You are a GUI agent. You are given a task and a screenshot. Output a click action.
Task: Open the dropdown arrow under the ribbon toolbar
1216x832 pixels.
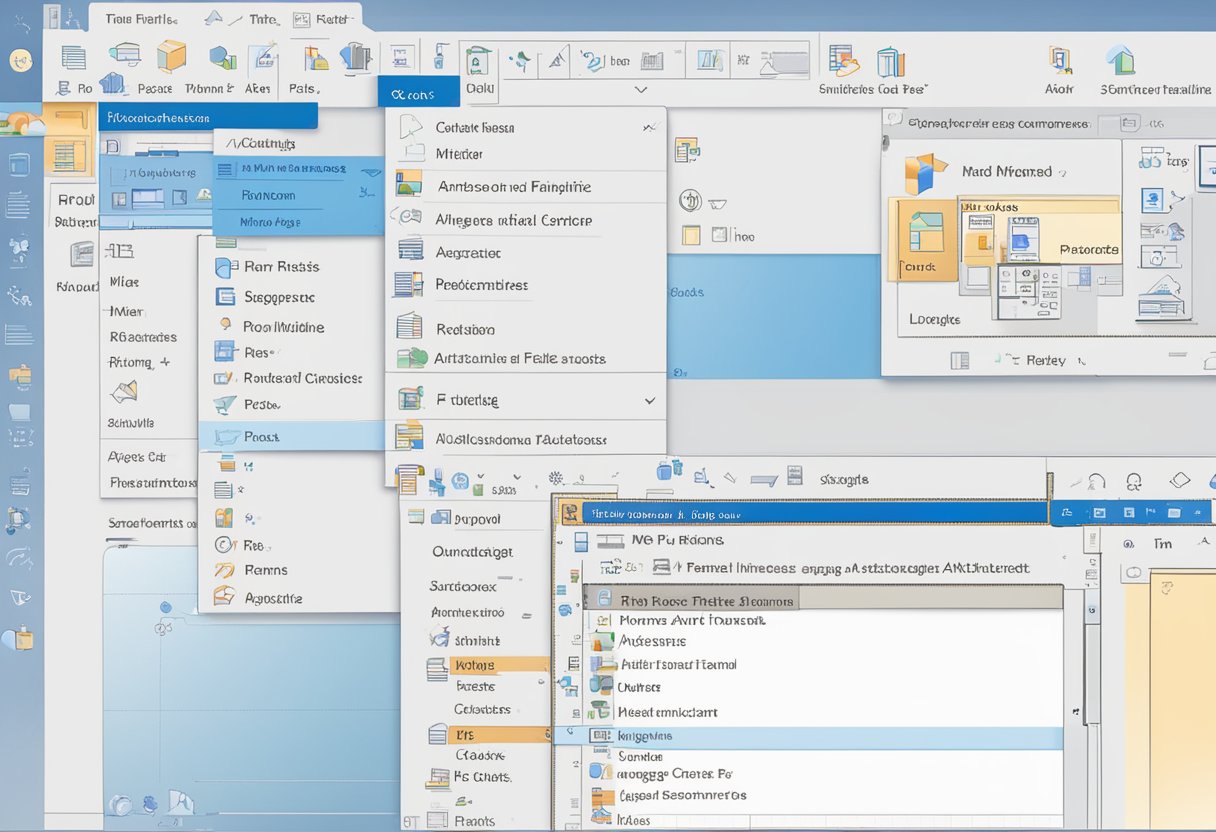coord(641,90)
